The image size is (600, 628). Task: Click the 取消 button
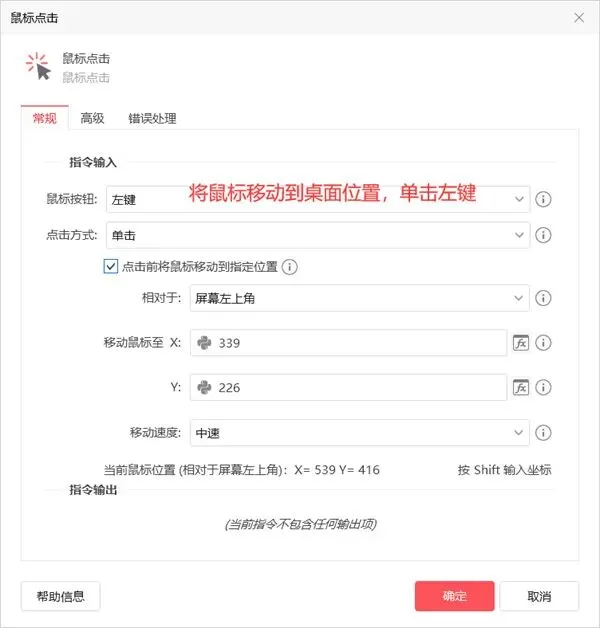539,596
